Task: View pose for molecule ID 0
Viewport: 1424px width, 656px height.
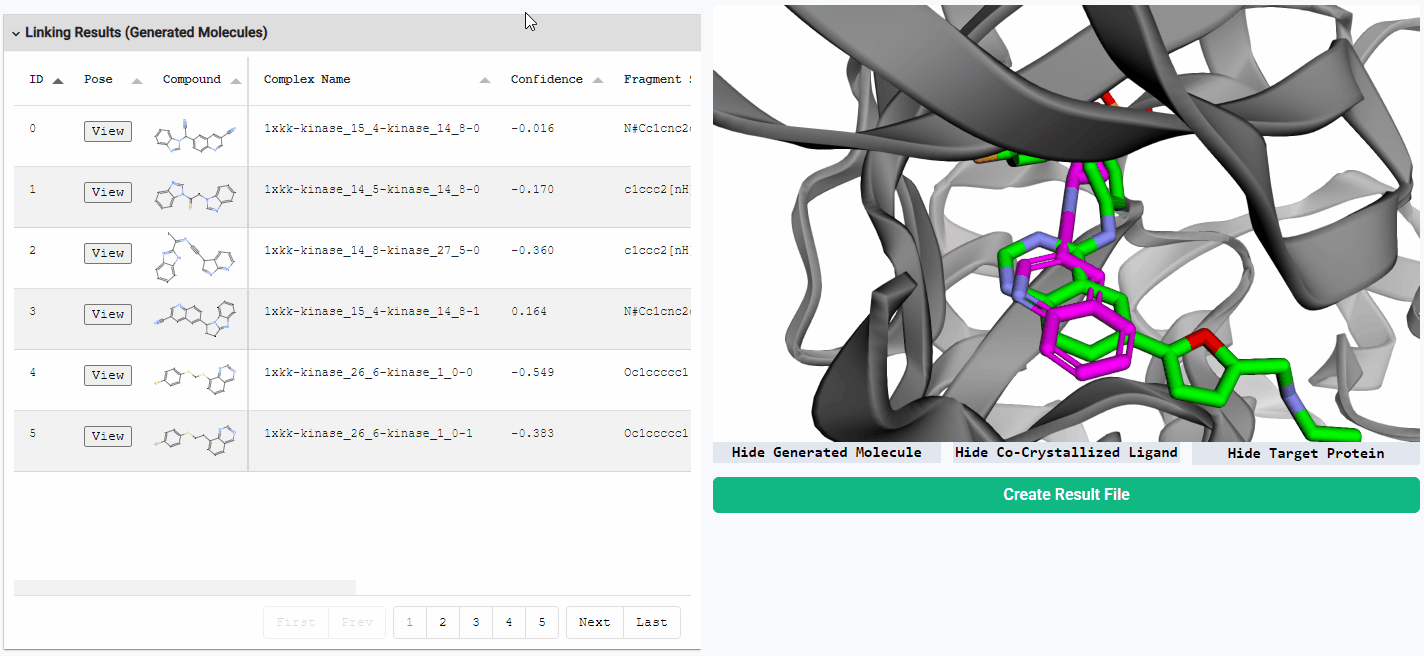Action: pyautogui.click(x=108, y=131)
